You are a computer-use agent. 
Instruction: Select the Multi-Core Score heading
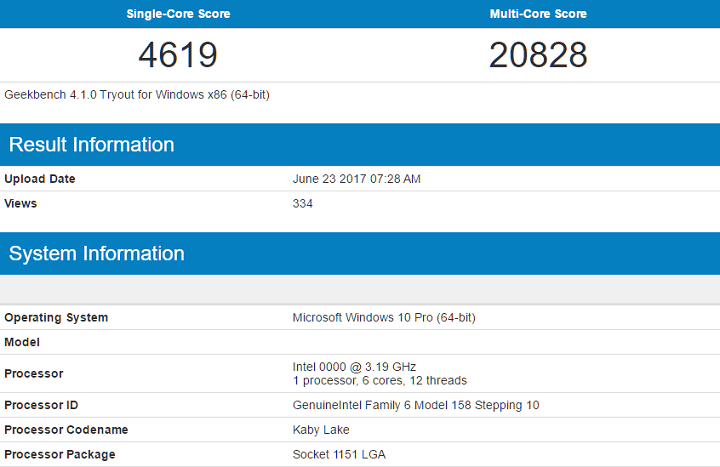(x=538, y=14)
